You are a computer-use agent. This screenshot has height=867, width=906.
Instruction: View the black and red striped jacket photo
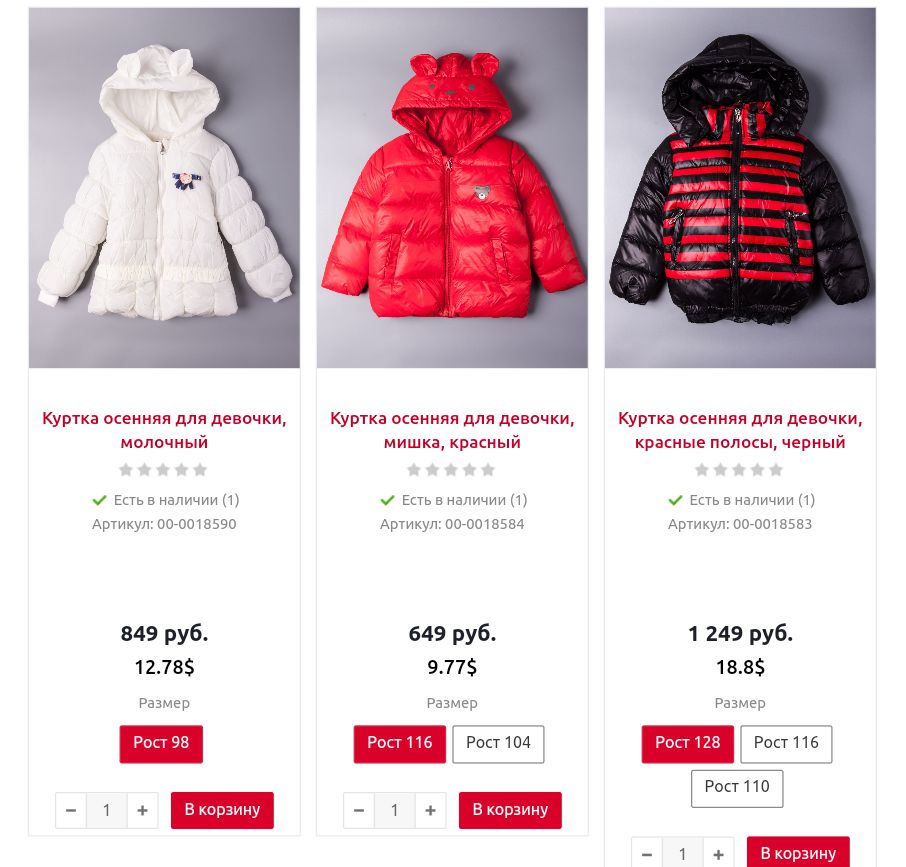pos(740,188)
